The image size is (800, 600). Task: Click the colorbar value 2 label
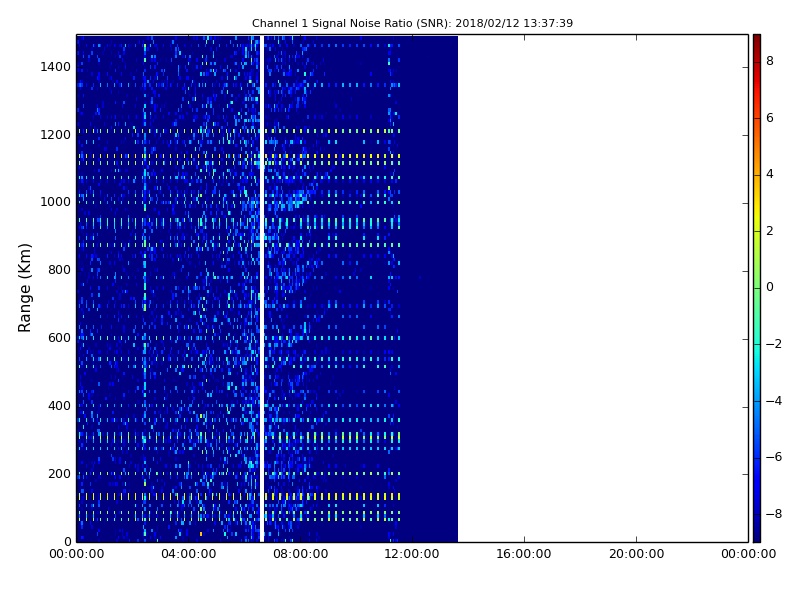tap(770, 231)
